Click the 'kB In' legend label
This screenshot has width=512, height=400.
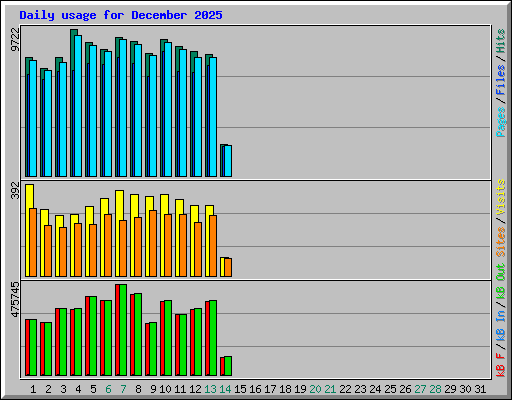[x=501, y=325]
